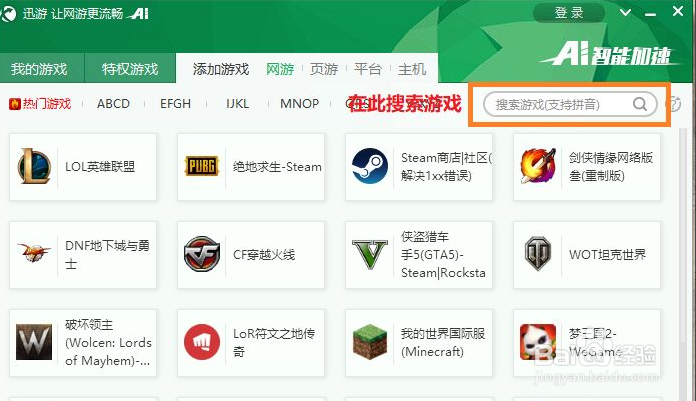The height and width of the screenshot is (401, 696).
Task: Select the 页游 category
Action: coord(324,69)
